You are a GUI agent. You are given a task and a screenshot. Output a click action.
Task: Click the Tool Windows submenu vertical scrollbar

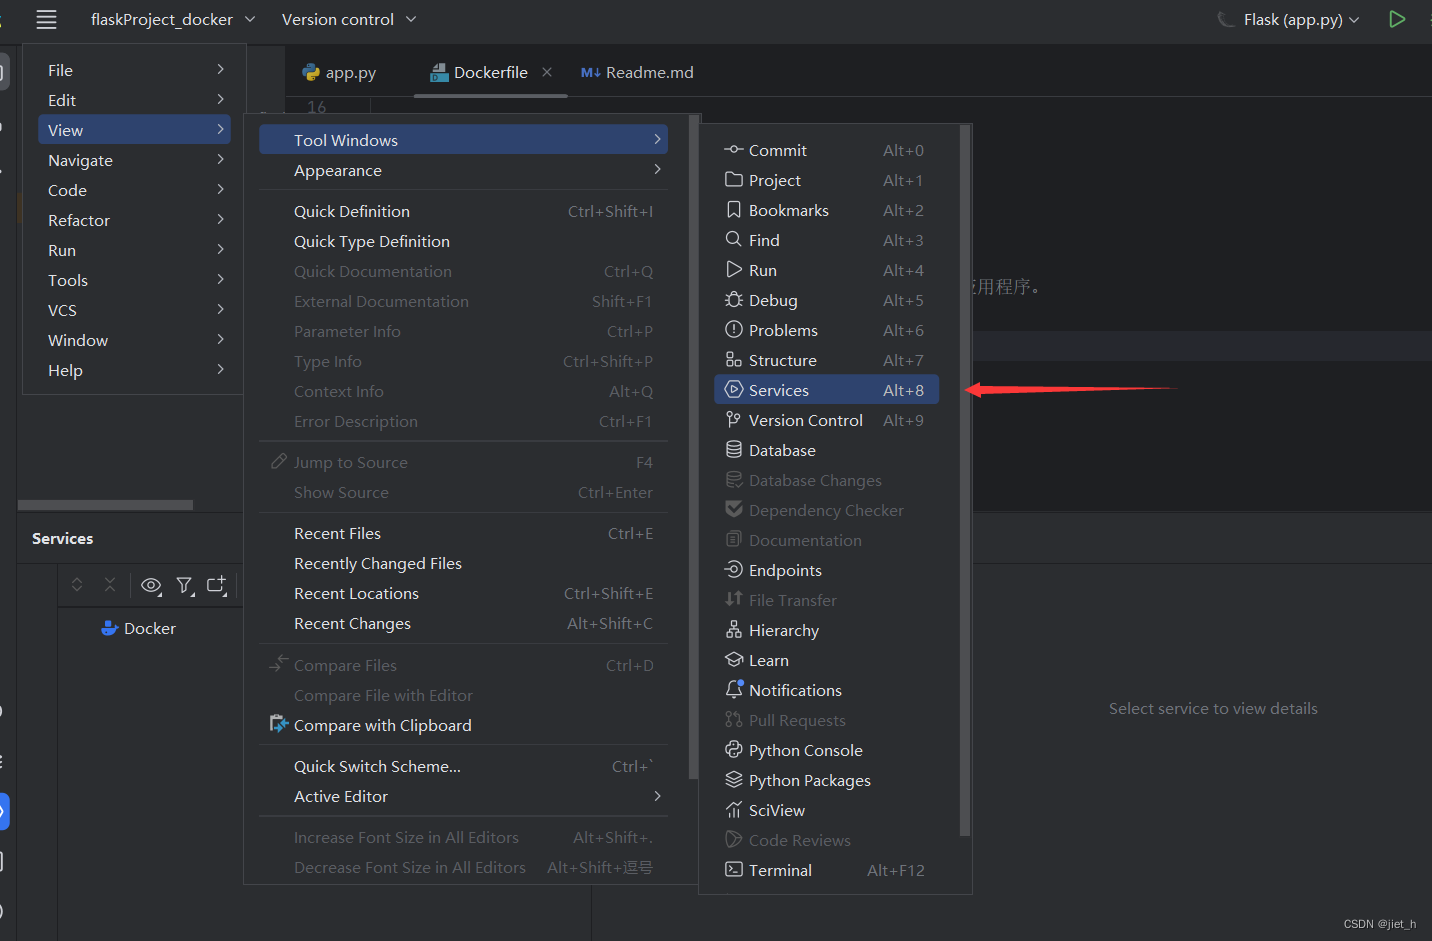click(x=965, y=480)
